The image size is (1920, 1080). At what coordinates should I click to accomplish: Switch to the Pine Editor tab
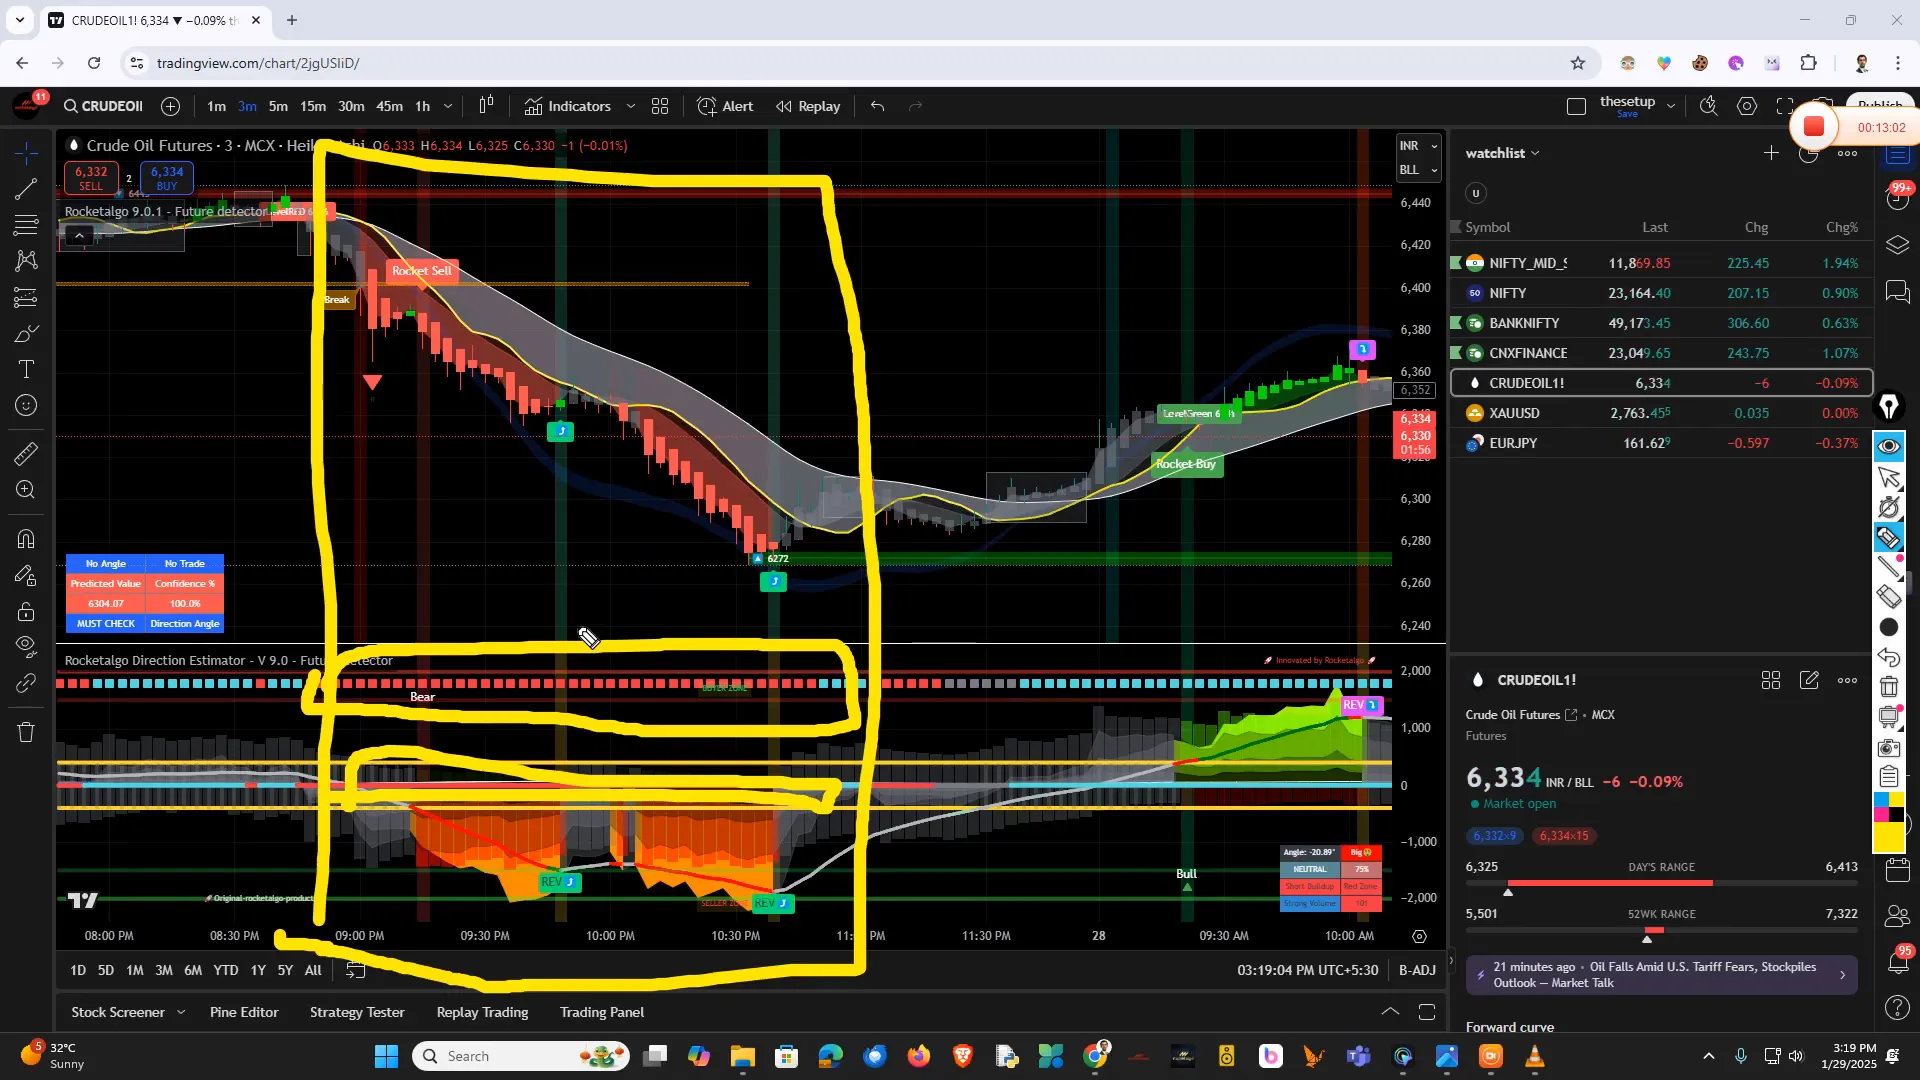coord(243,1012)
